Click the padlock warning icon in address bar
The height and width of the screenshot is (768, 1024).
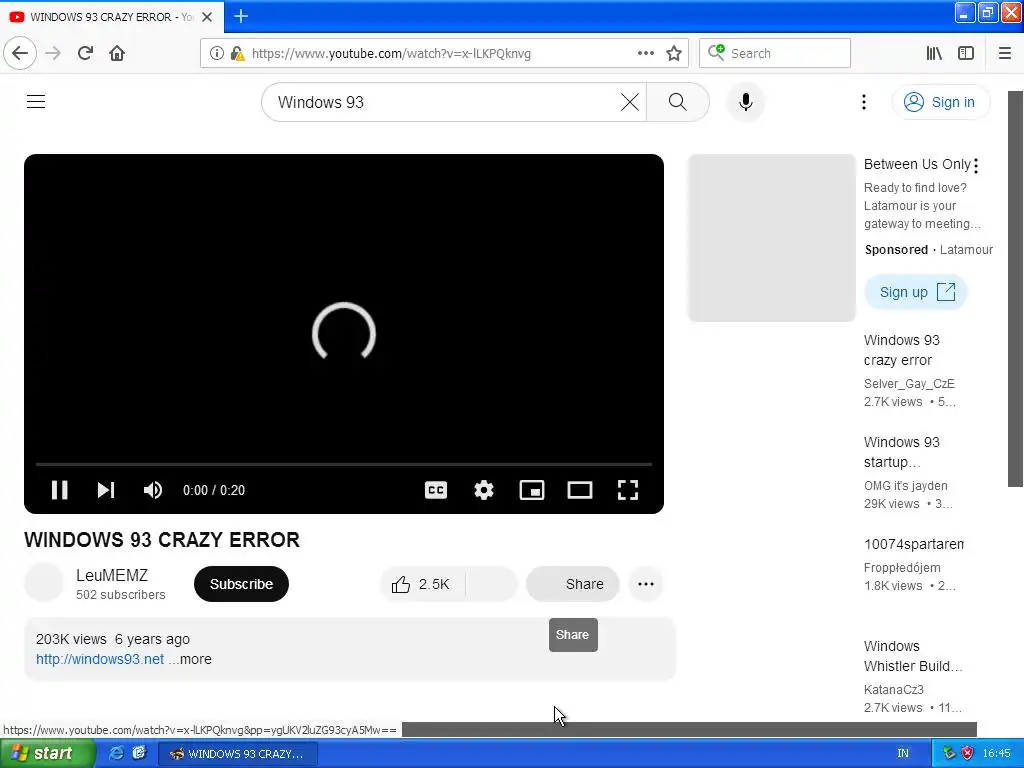[237, 53]
